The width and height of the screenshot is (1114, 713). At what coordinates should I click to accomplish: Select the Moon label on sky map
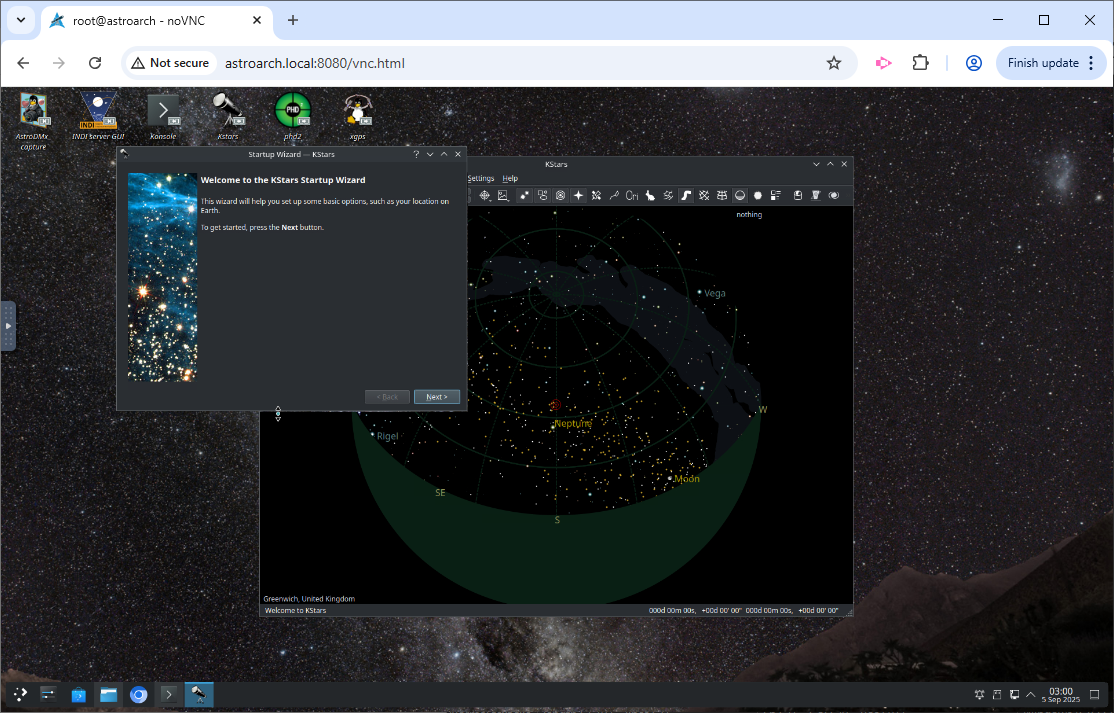[x=686, y=479]
